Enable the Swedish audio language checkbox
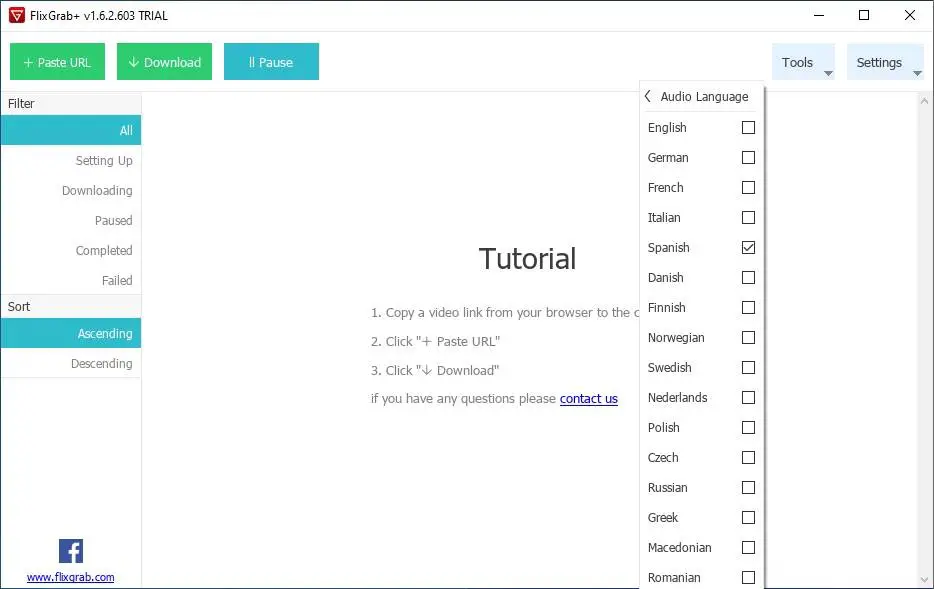The image size is (934, 589). [x=748, y=367]
